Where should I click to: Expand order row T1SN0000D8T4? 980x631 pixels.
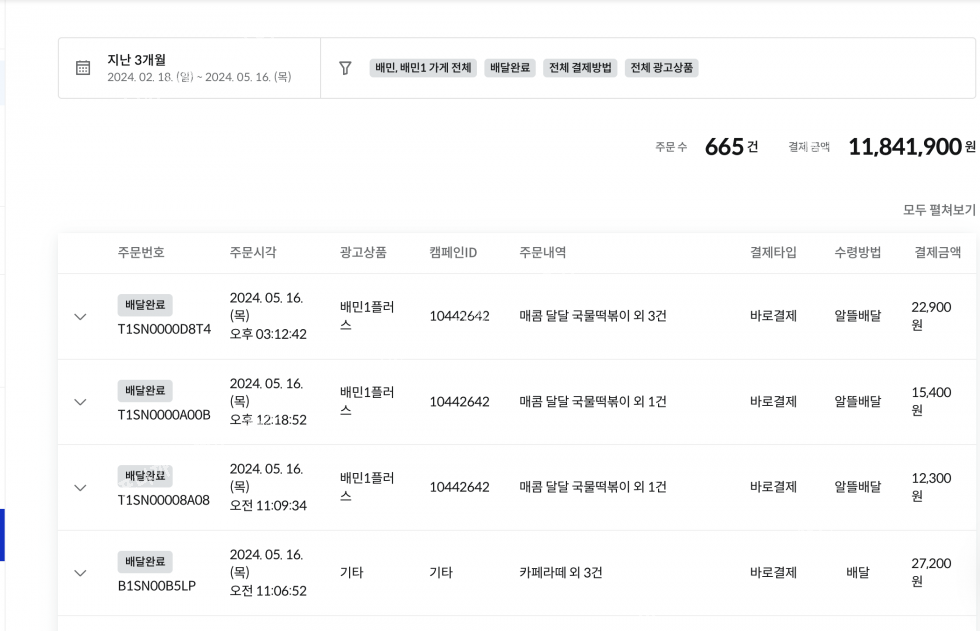coord(81,317)
